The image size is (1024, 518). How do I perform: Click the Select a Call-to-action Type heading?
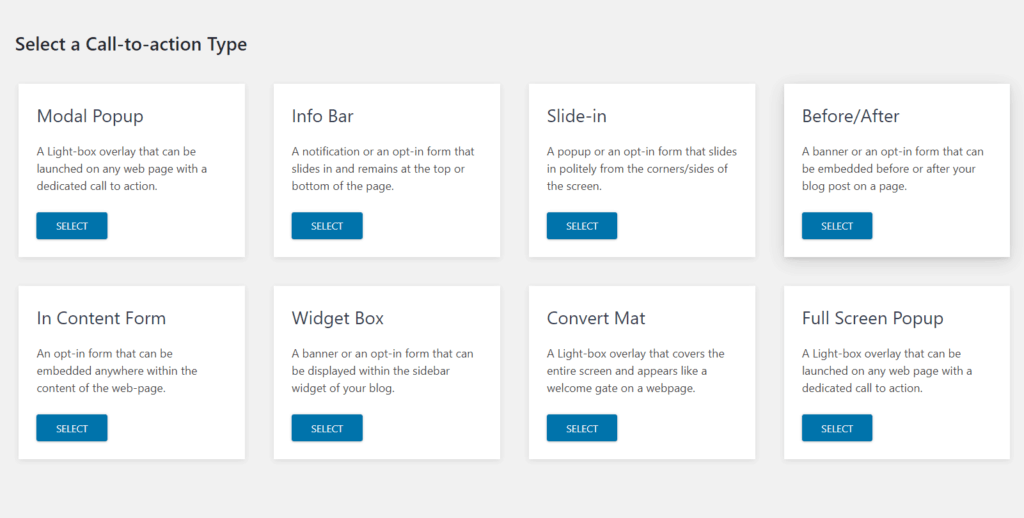coord(131,44)
